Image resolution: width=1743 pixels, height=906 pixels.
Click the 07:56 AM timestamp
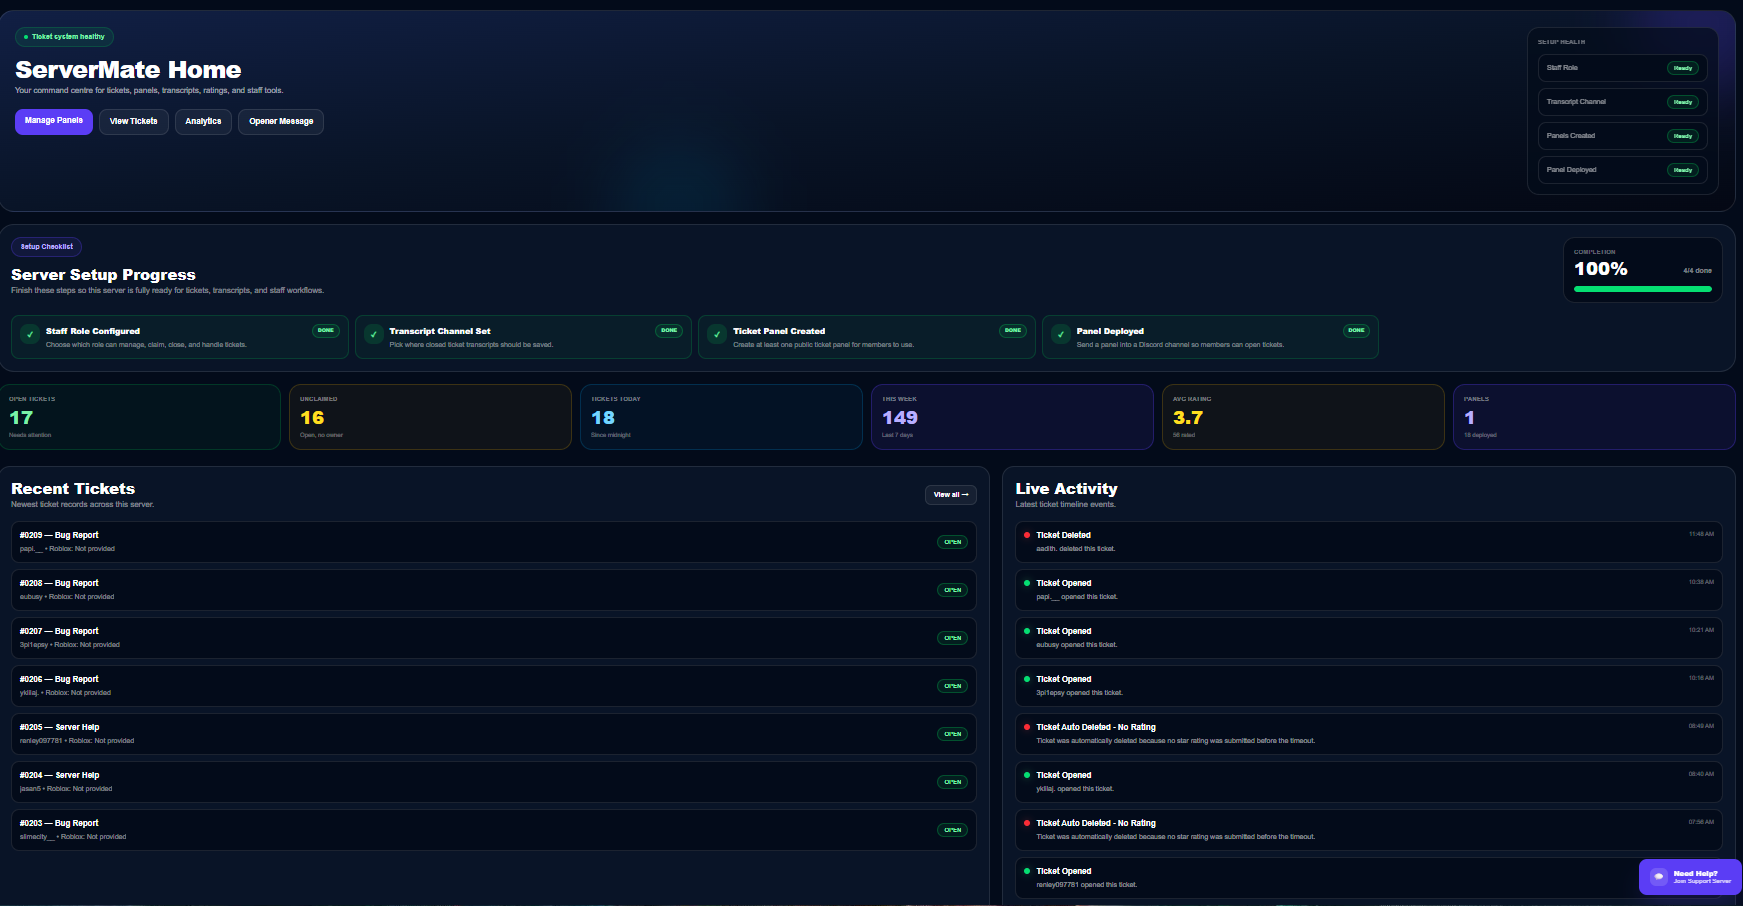click(x=1701, y=822)
